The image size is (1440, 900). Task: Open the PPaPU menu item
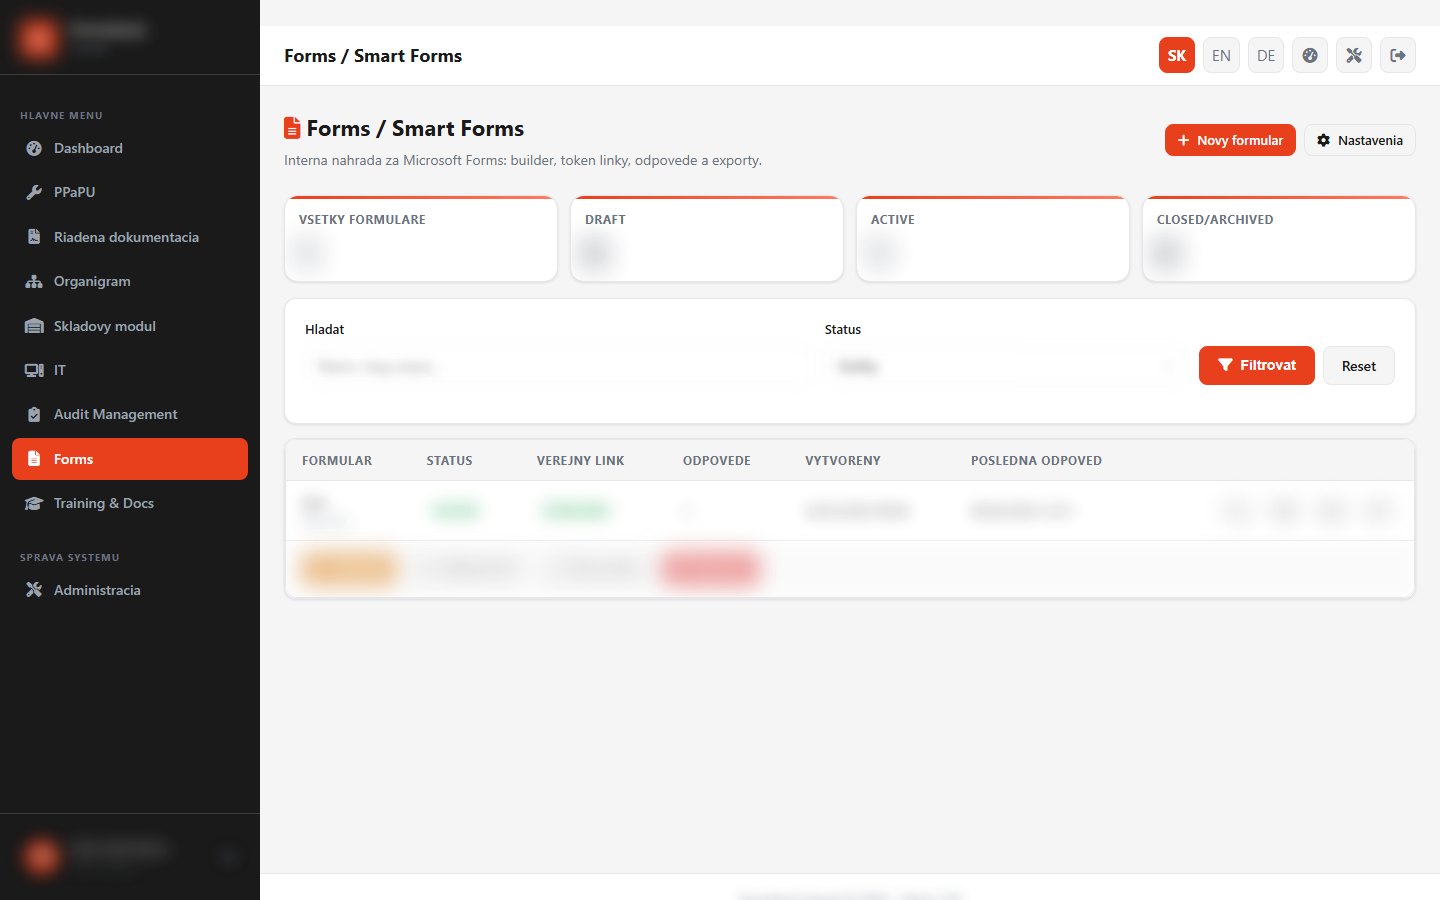coord(130,192)
